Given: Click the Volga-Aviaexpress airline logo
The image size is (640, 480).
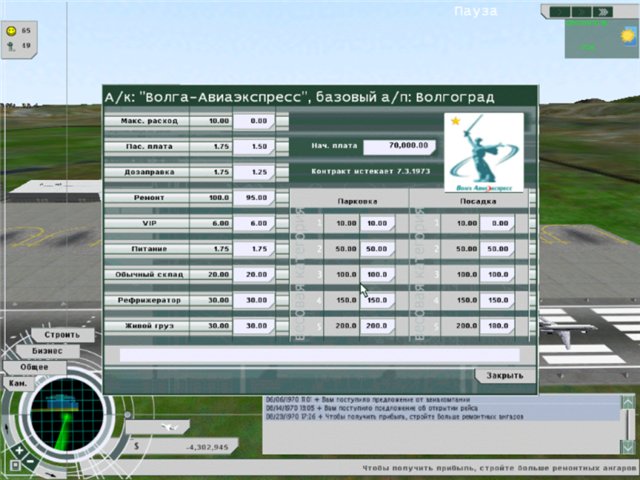Looking at the screenshot, I should (483, 151).
